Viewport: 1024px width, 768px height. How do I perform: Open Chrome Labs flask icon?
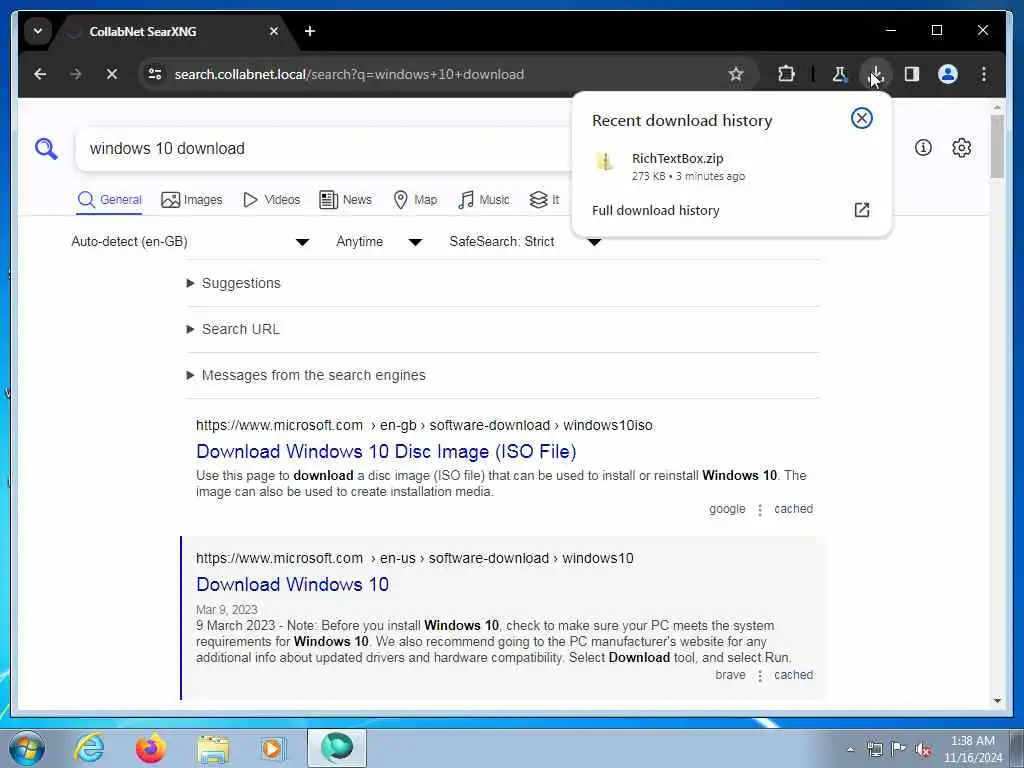pyautogui.click(x=839, y=74)
